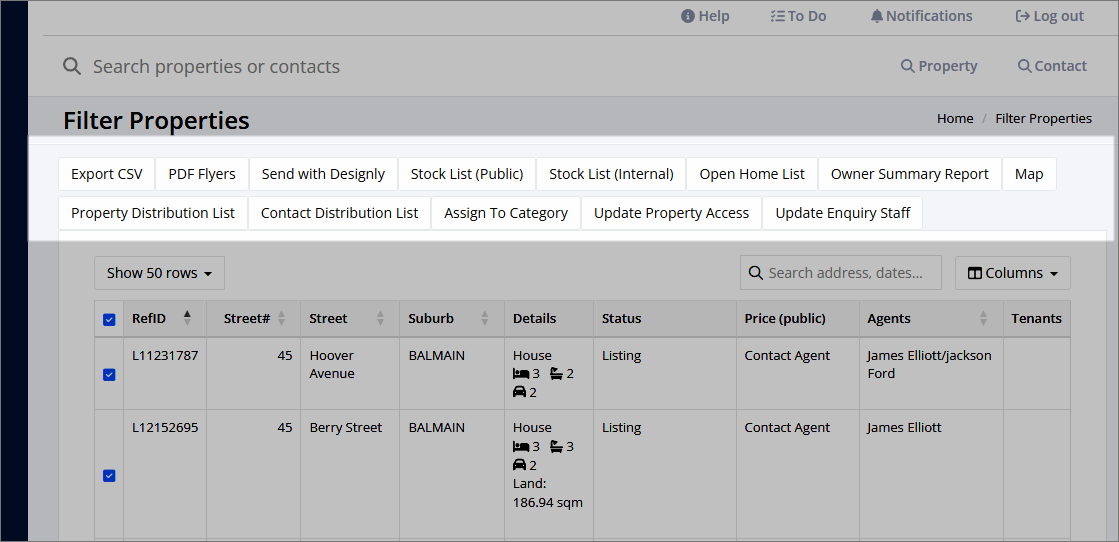The height and width of the screenshot is (542, 1119).
Task: Click Assign To Category
Action: click(x=506, y=213)
